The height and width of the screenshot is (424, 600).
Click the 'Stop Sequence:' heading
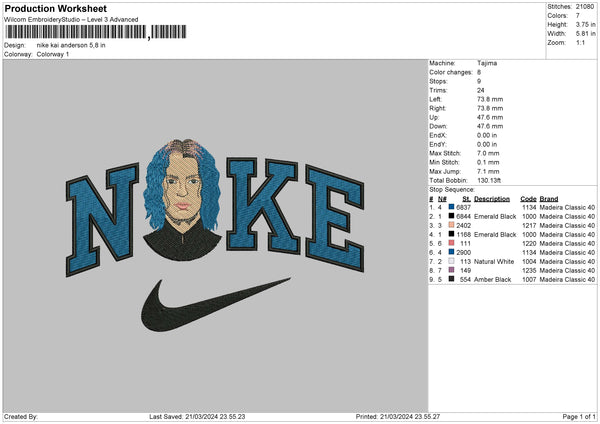[x=452, y=190]
